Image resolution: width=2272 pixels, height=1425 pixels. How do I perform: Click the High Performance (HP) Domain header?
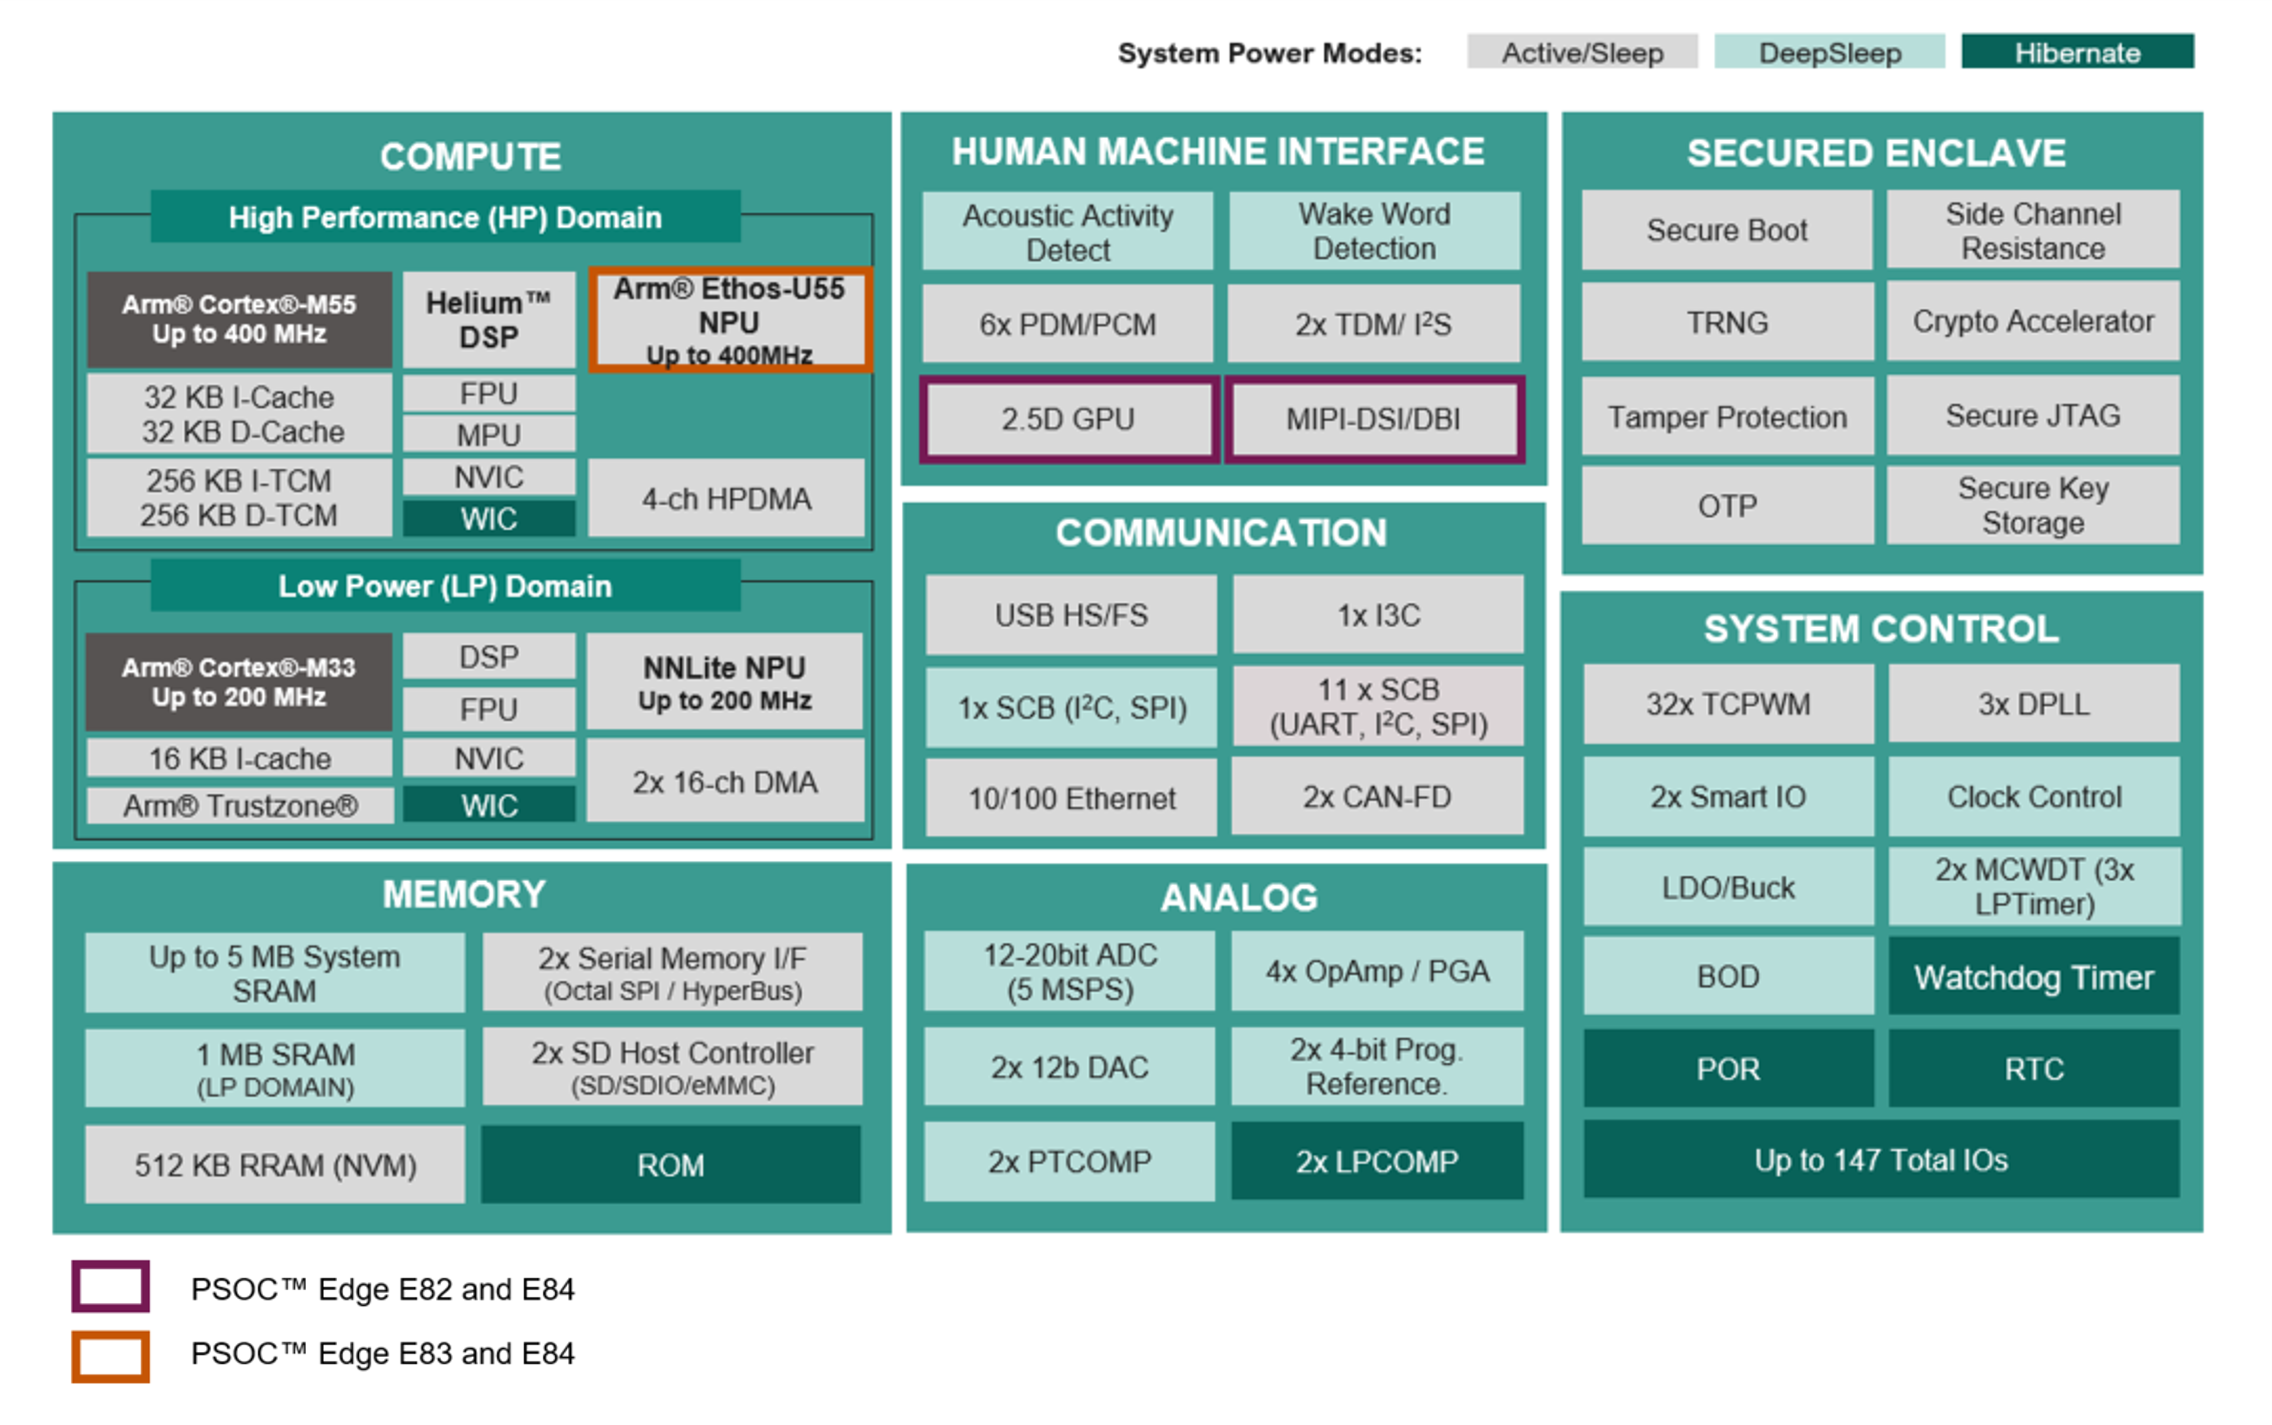click(445, 217)
